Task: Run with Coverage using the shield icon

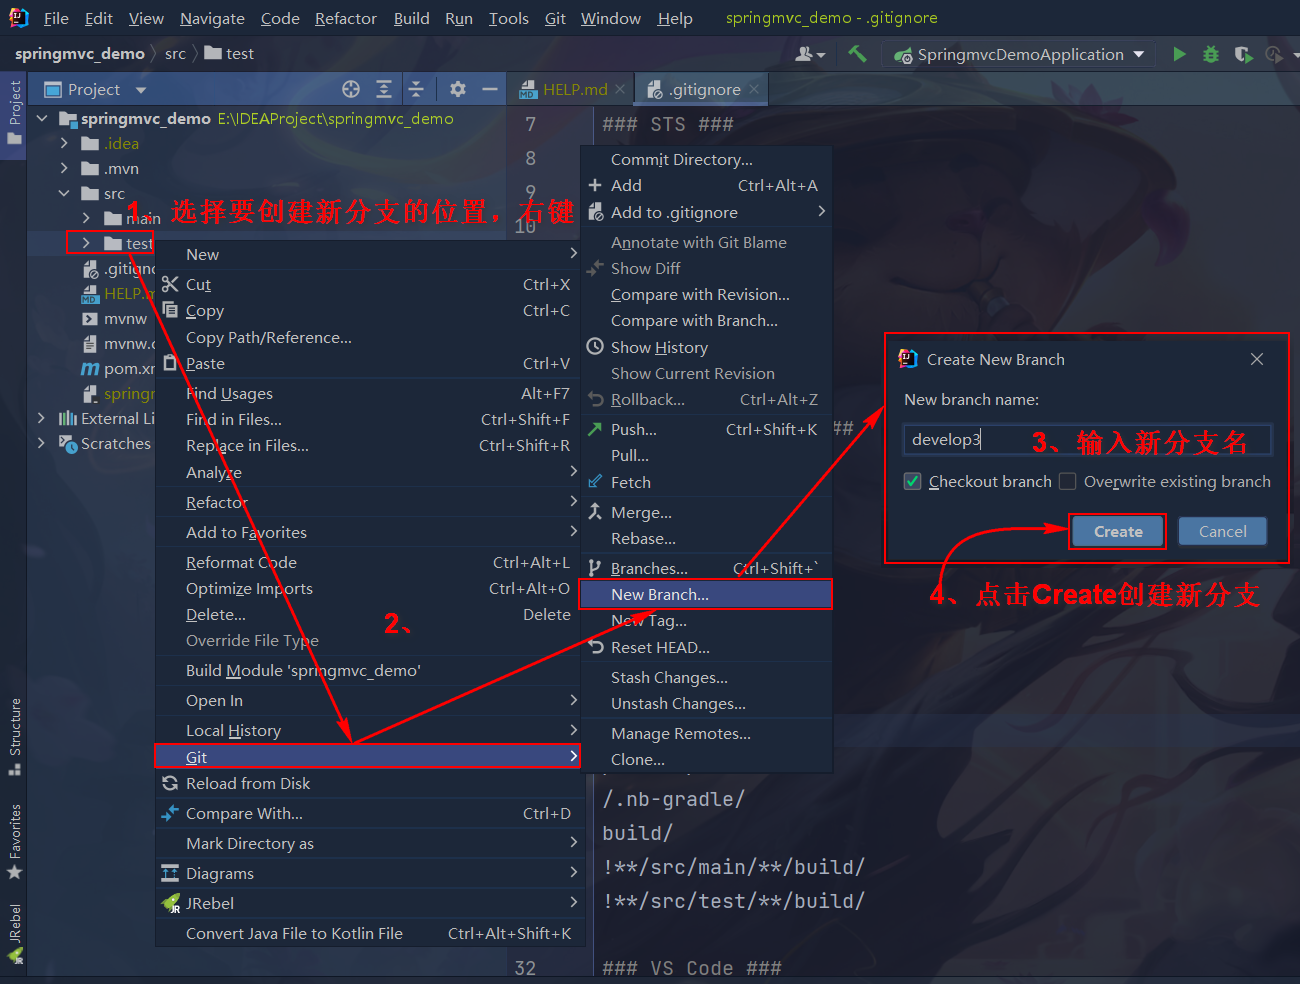Action: tap(1243, 54)
